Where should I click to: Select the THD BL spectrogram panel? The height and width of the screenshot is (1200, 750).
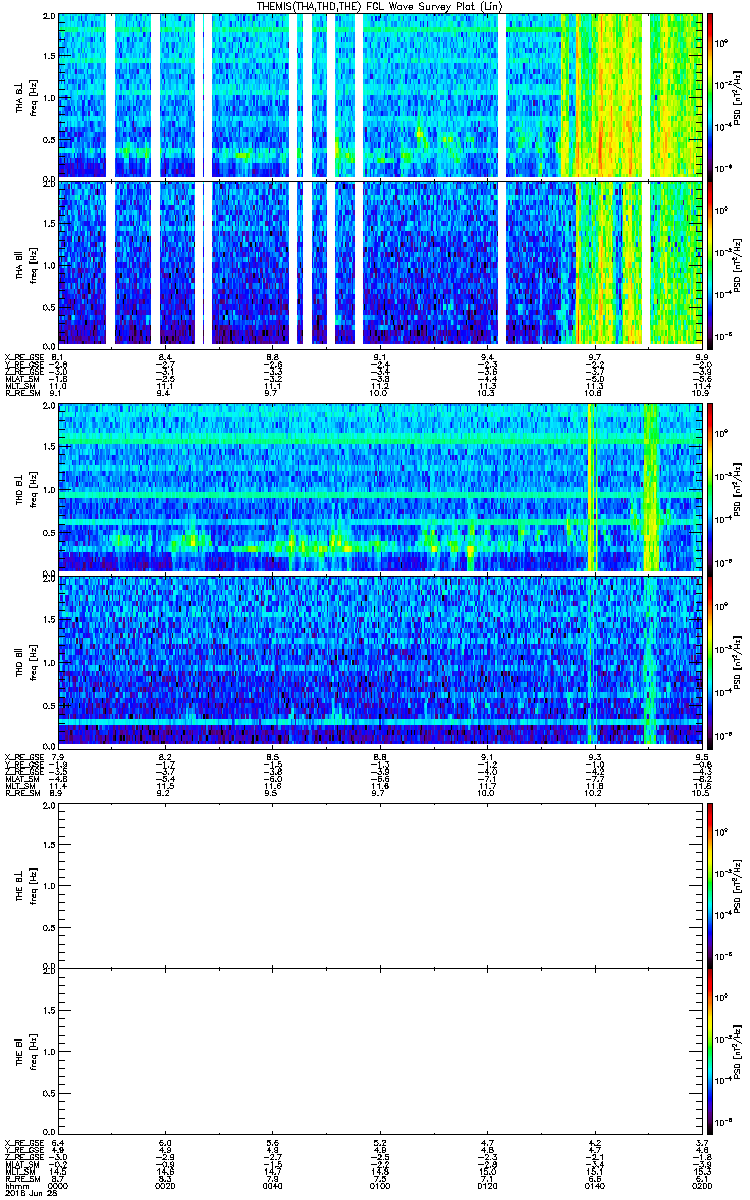point(380,488)
